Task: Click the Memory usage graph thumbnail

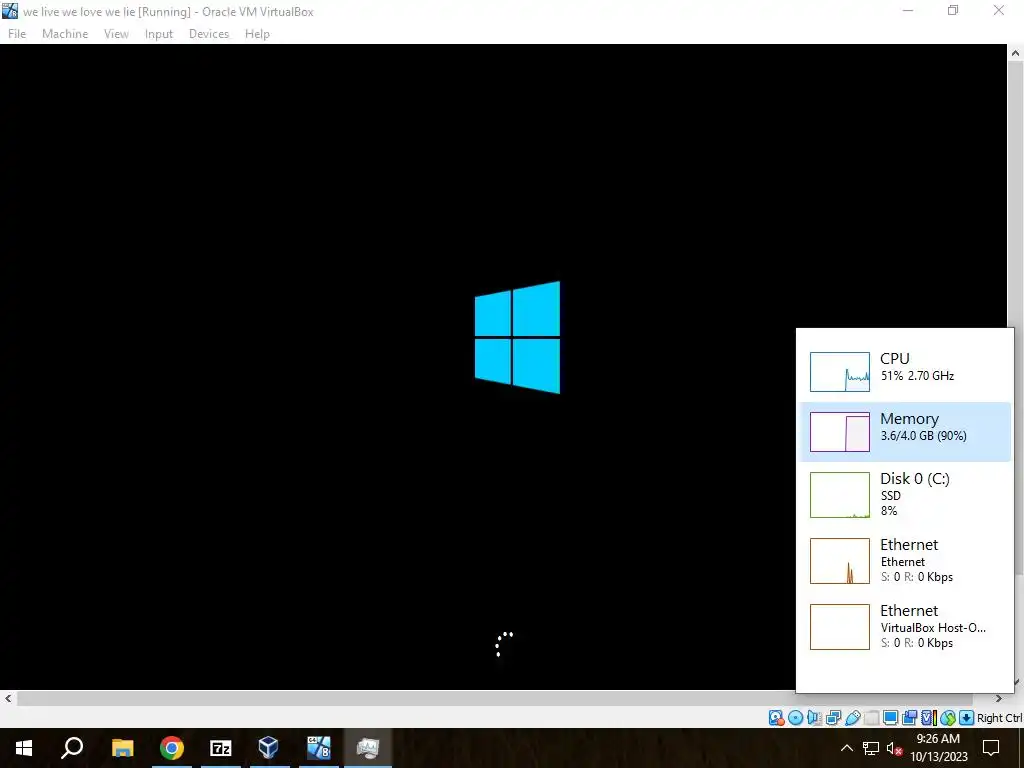Action: (840, 432)
